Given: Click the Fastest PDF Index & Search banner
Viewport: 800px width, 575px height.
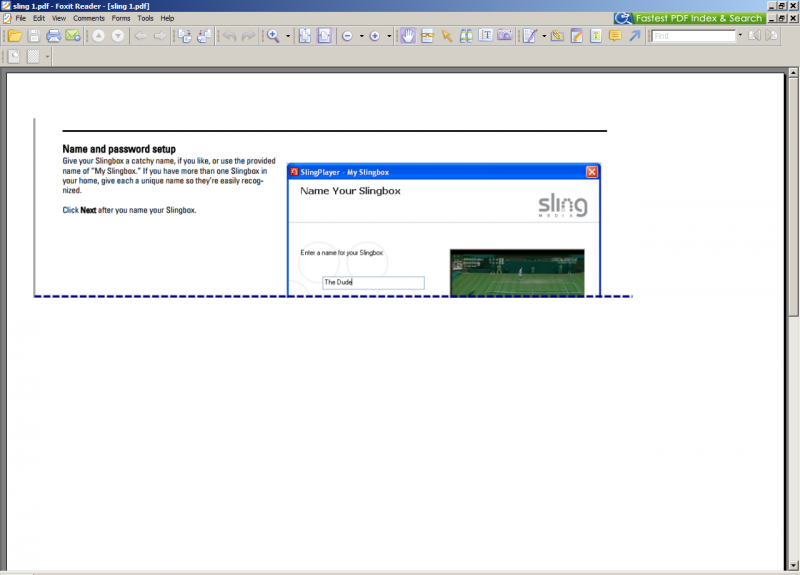Looking at the screenshot, I should (x=690, y=18).
